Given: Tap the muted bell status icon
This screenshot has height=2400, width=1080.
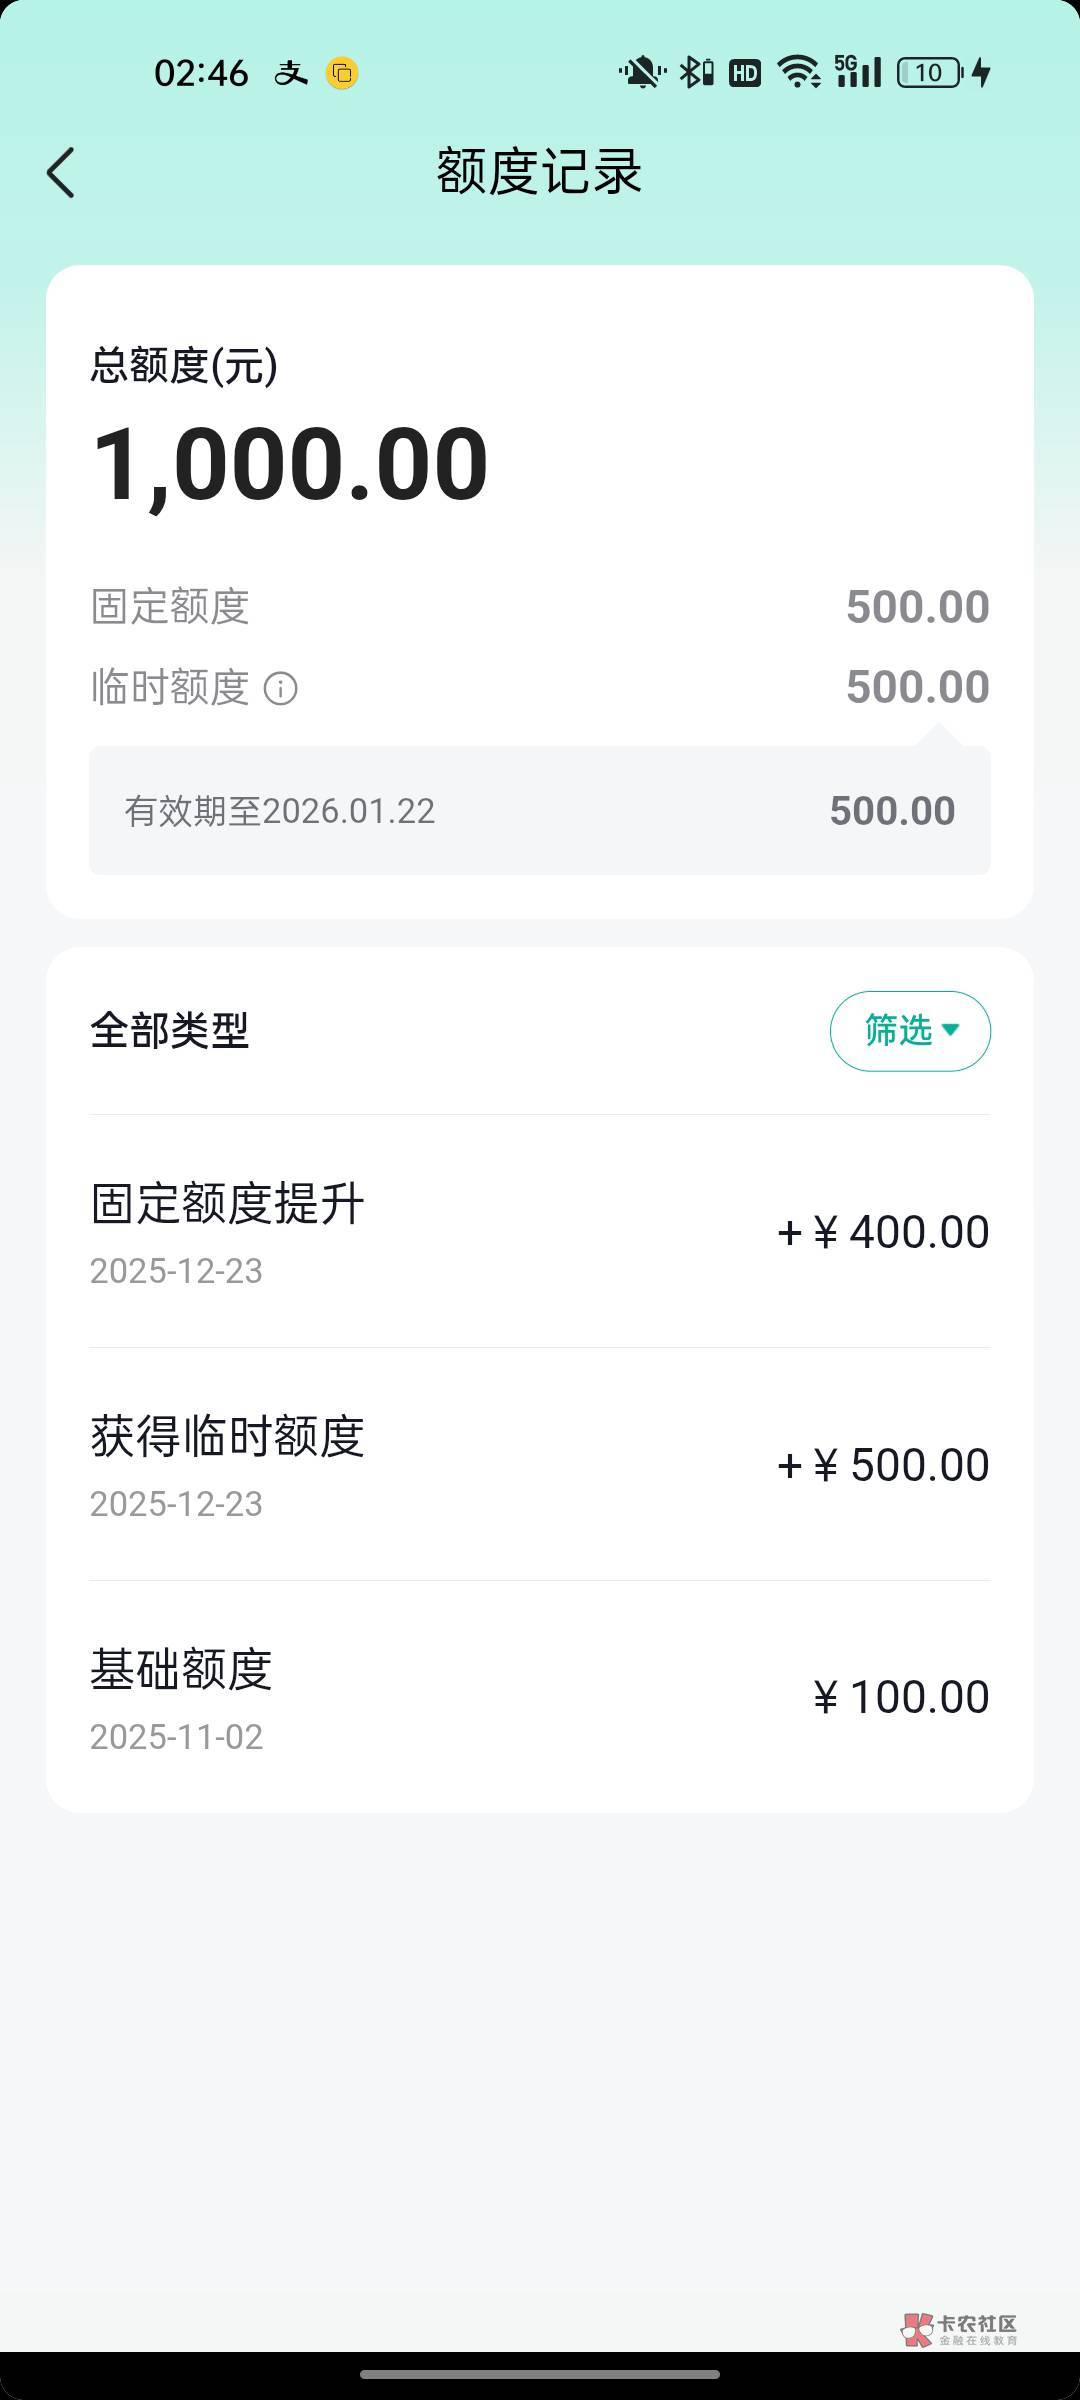Looking at the screenshot, I should (641, 73).
